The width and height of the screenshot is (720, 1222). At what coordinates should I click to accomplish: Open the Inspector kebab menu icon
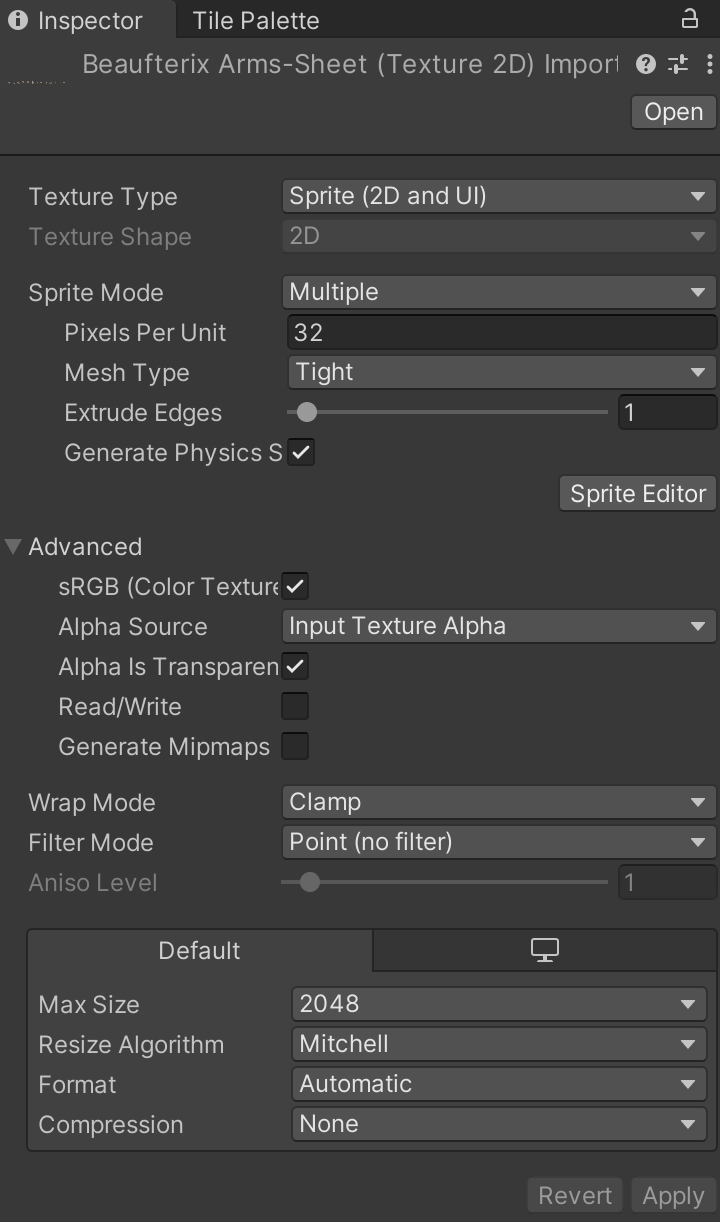709,64
